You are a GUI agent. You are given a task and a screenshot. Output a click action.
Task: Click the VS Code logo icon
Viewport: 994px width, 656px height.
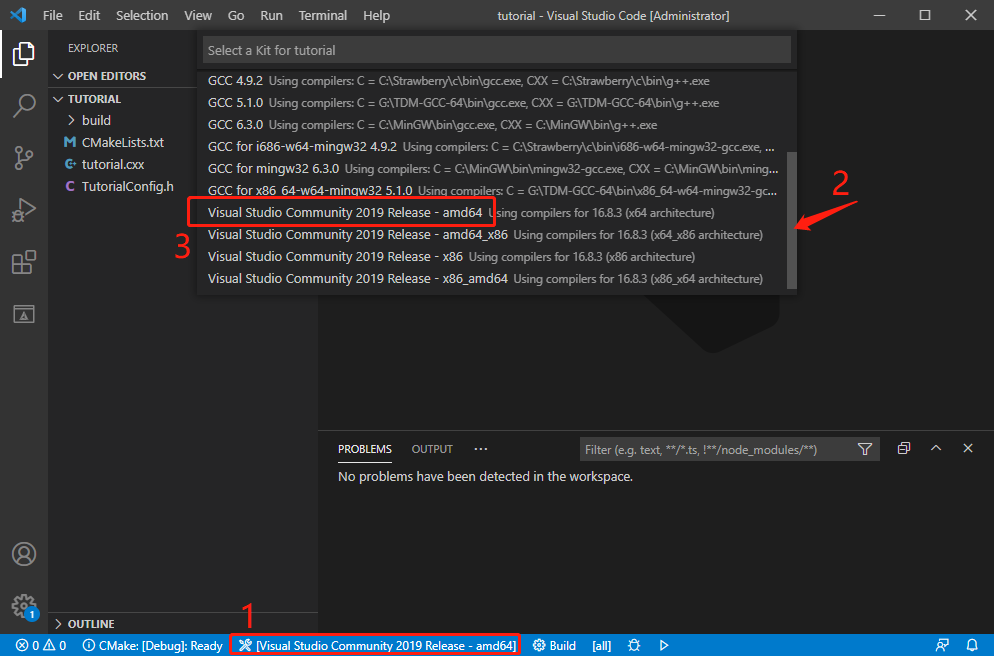[x=18, y=15]
